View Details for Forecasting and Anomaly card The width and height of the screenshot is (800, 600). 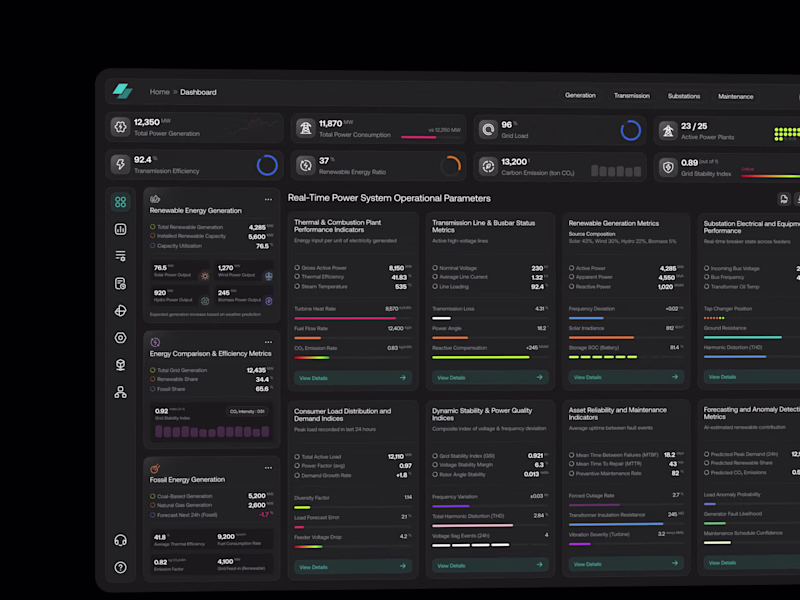click(x=752, y=563)
